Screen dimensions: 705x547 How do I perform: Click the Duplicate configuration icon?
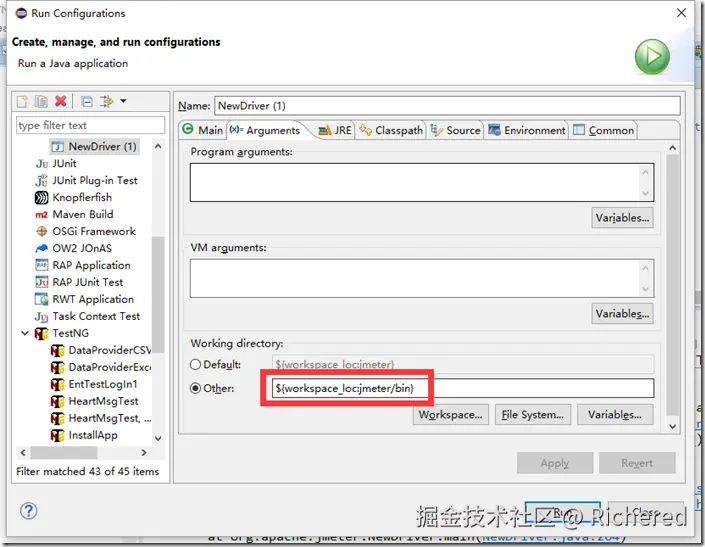(x=41, y=102)
